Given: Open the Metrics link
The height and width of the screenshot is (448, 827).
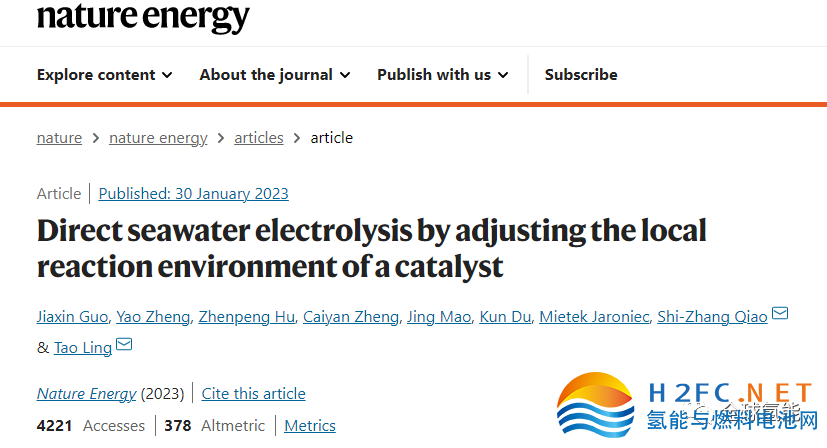Looking at the screenshot, I should click(x=310, y=426).
